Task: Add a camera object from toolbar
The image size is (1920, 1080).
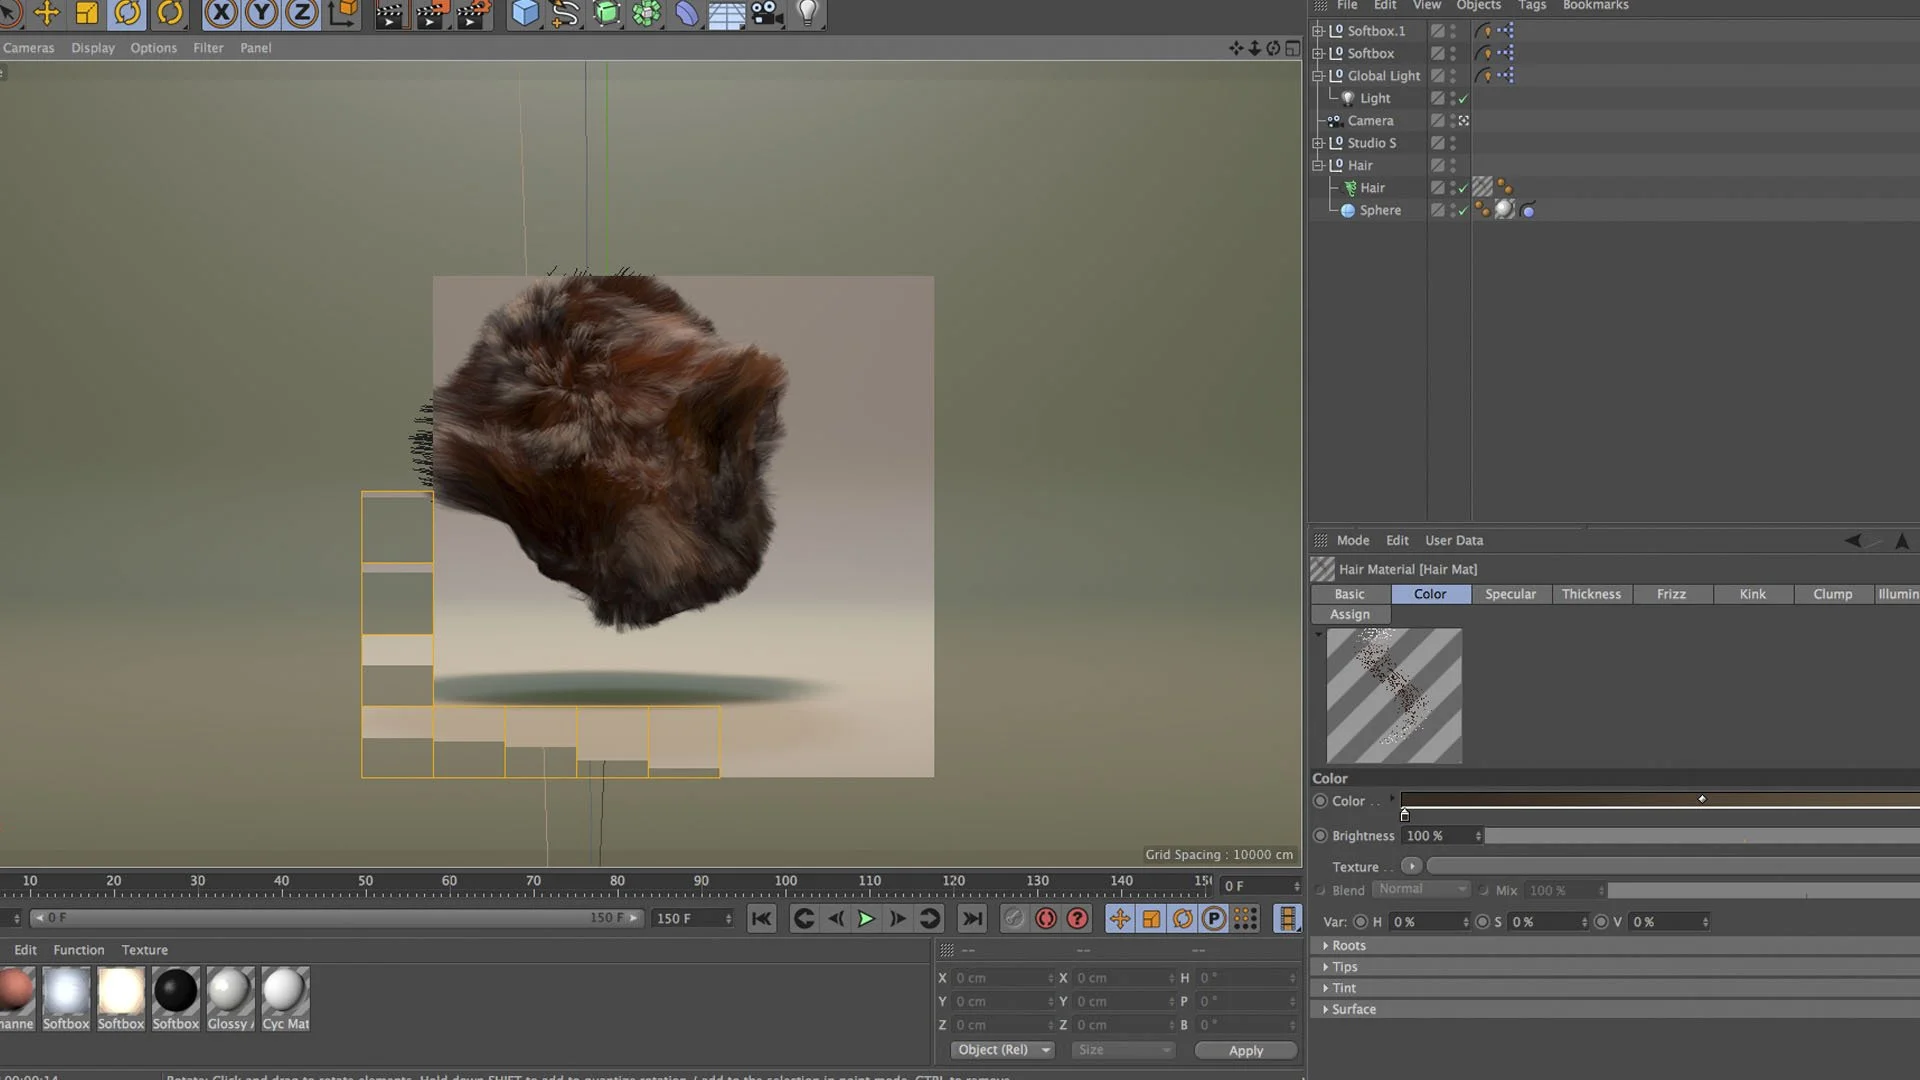Action: click(x=767, y=13)
